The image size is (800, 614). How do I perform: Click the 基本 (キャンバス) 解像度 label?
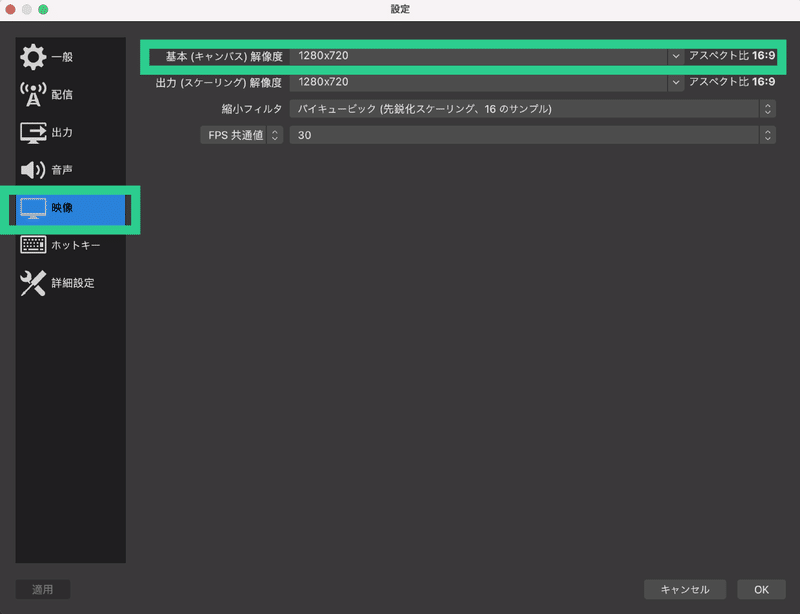[x=224, y=57]
